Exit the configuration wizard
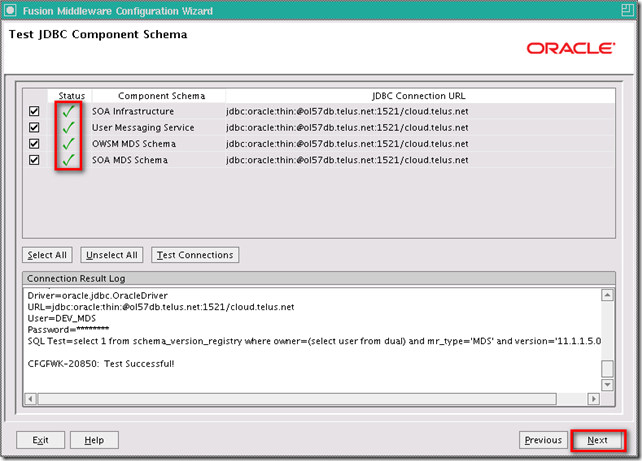This screenshot has height=461, width=642. [x=41, y=440]
